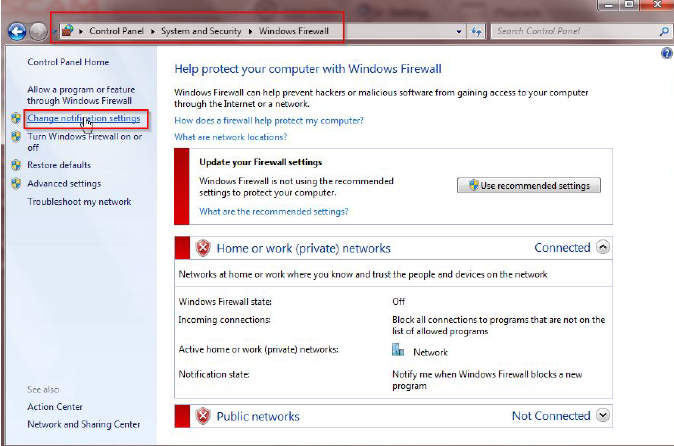The image size is (674, 446).
Task: Click Update your Firewall settings heading
Action: [x=260, y=162]
